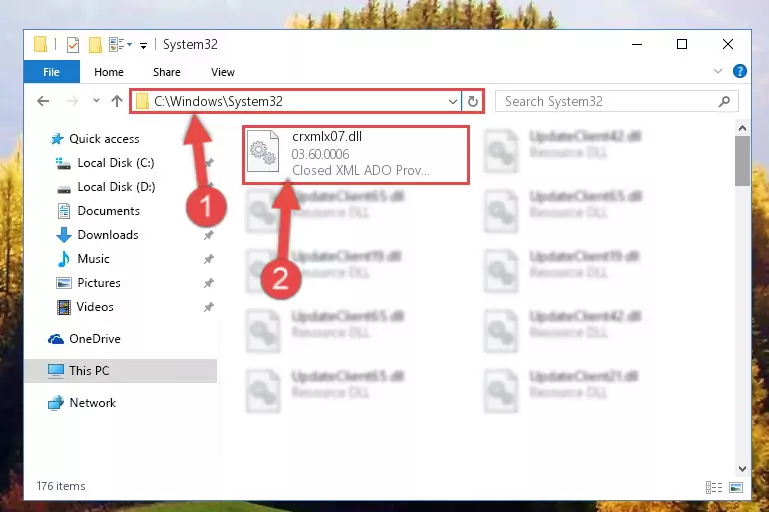Maximize the System32 window
Image resolution: width=769 pixels, height=512 pixels.
pos(682,45)
